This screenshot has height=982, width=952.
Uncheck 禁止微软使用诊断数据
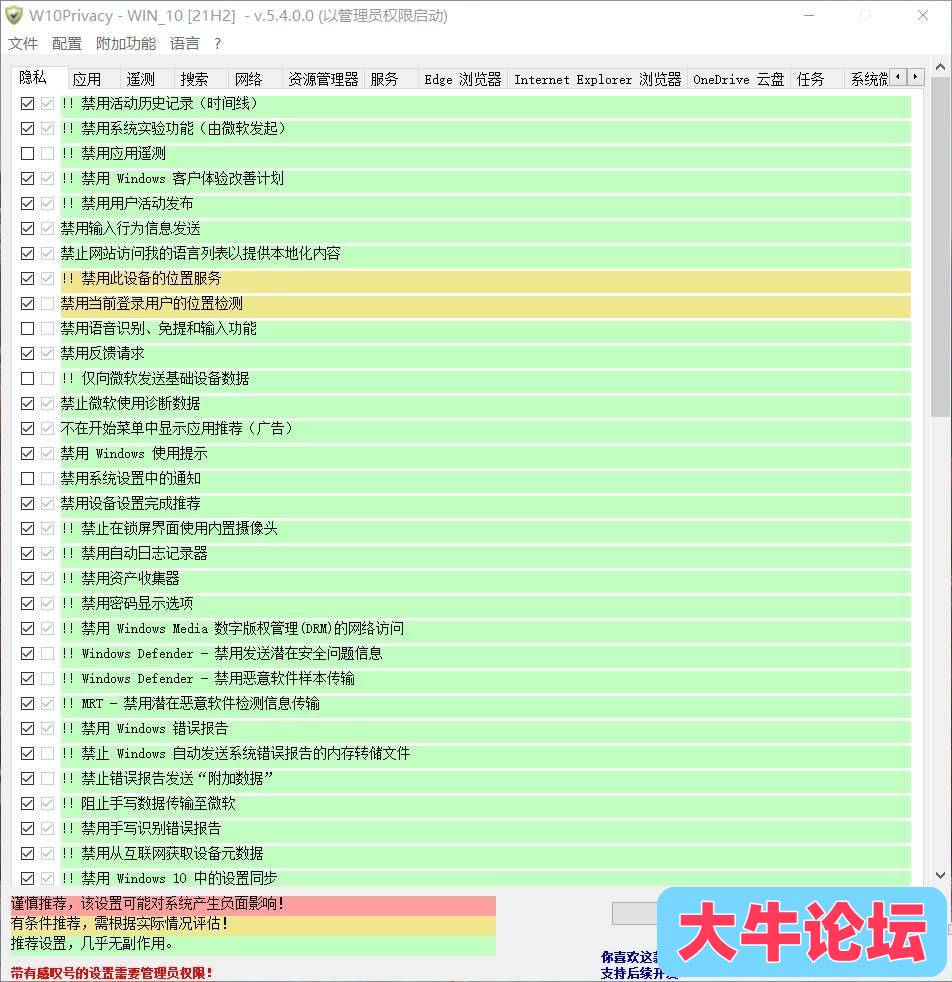(28, 404)
